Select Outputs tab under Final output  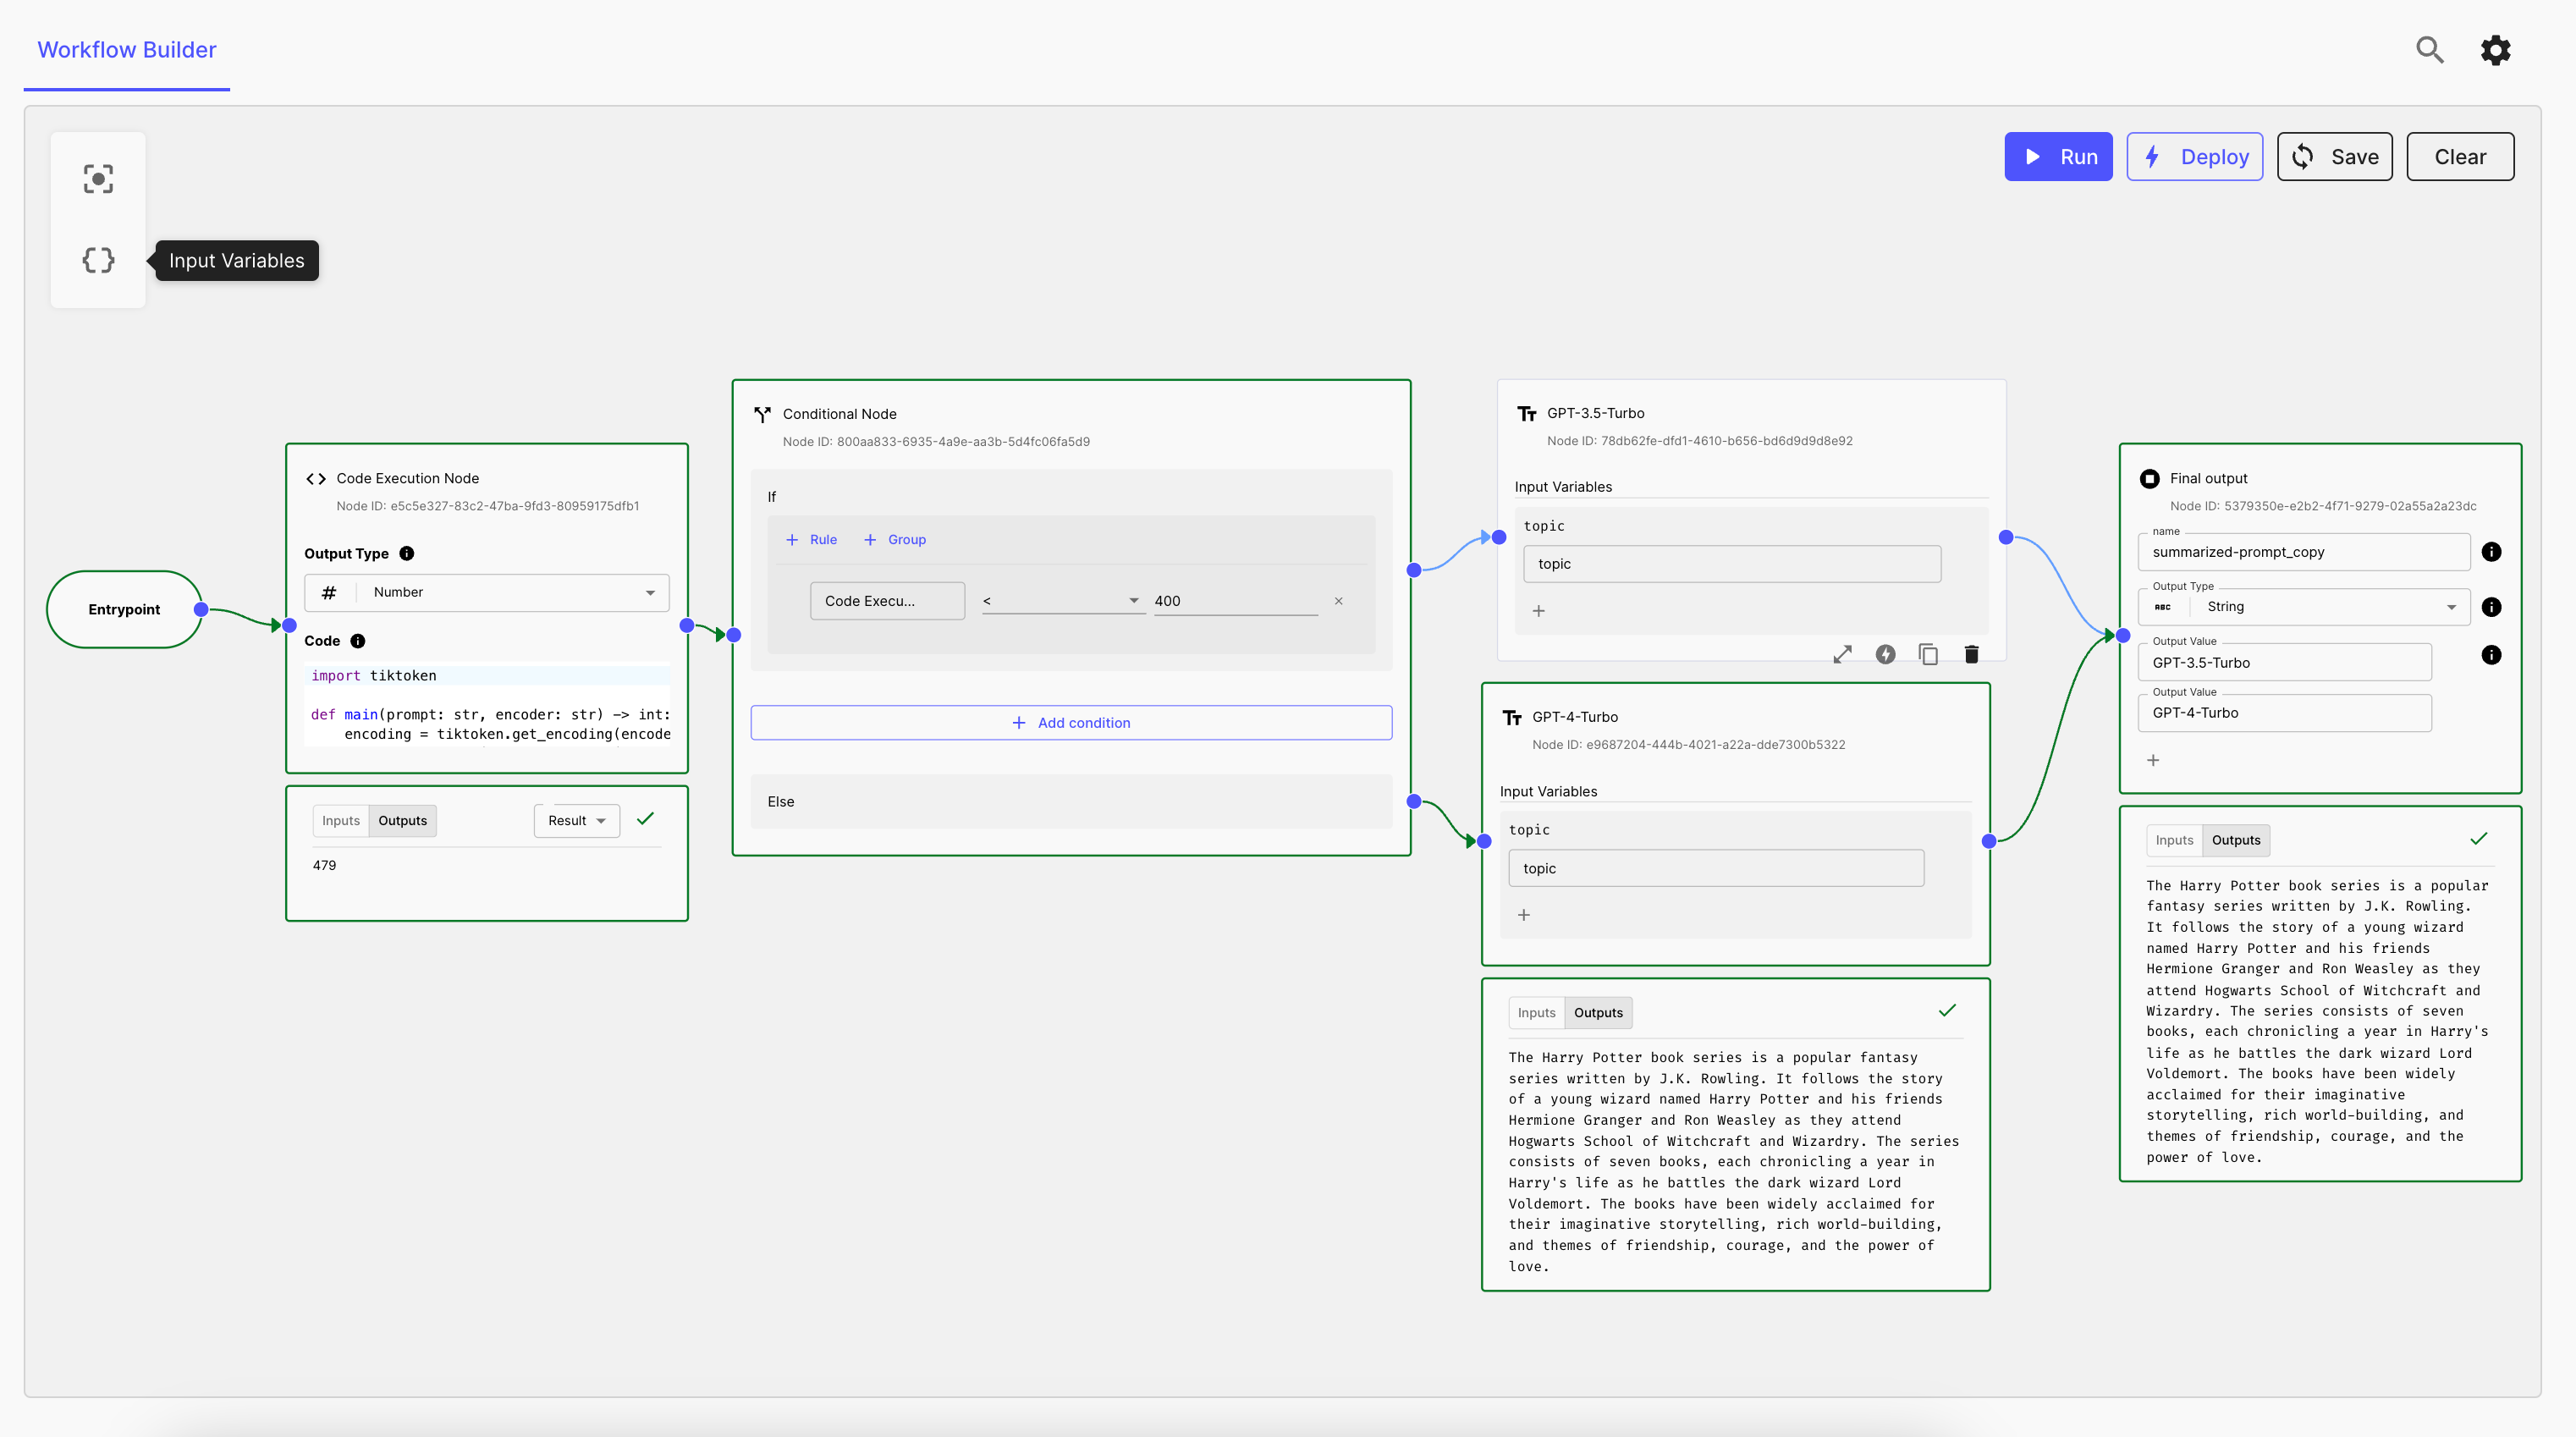[x=2235, y=840]
